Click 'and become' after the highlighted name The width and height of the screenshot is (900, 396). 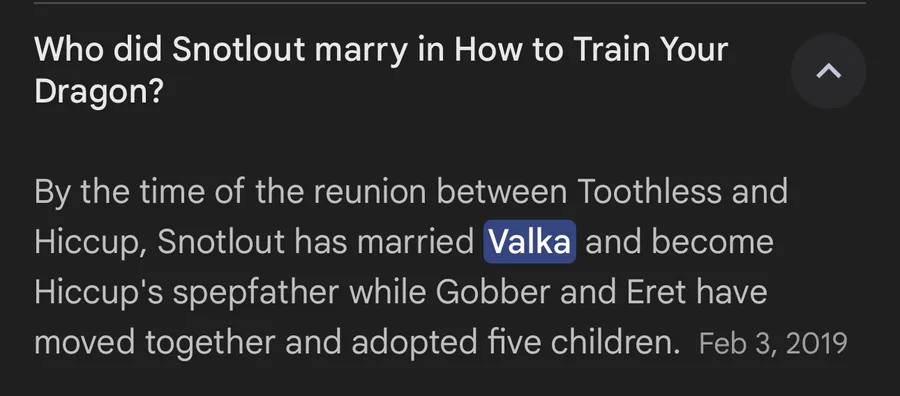(680, 242)
